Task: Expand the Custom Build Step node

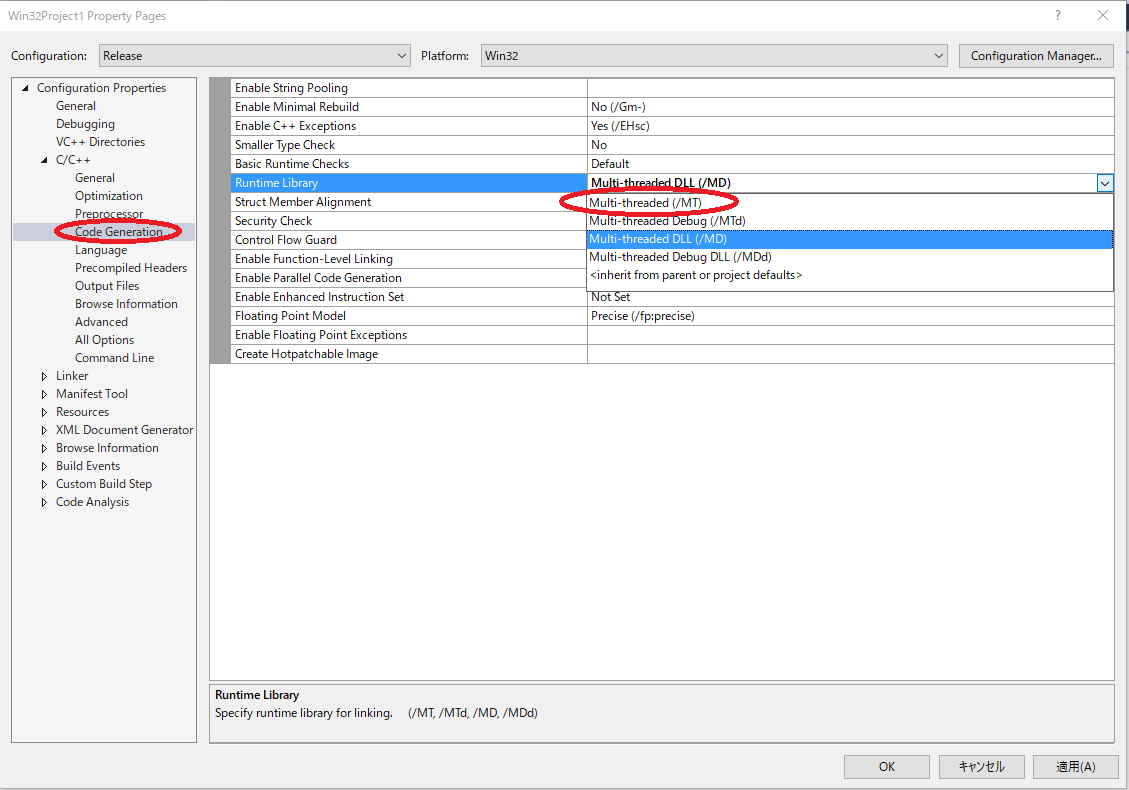Action: pyautogui.click(x=44, y=483)
